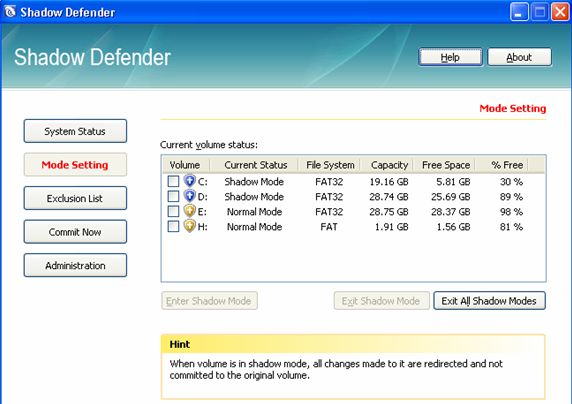Click Normal Mode status of drive H:
Image resolution: width=572 pixels, height=404 pixels.
[x=254, y=227]
